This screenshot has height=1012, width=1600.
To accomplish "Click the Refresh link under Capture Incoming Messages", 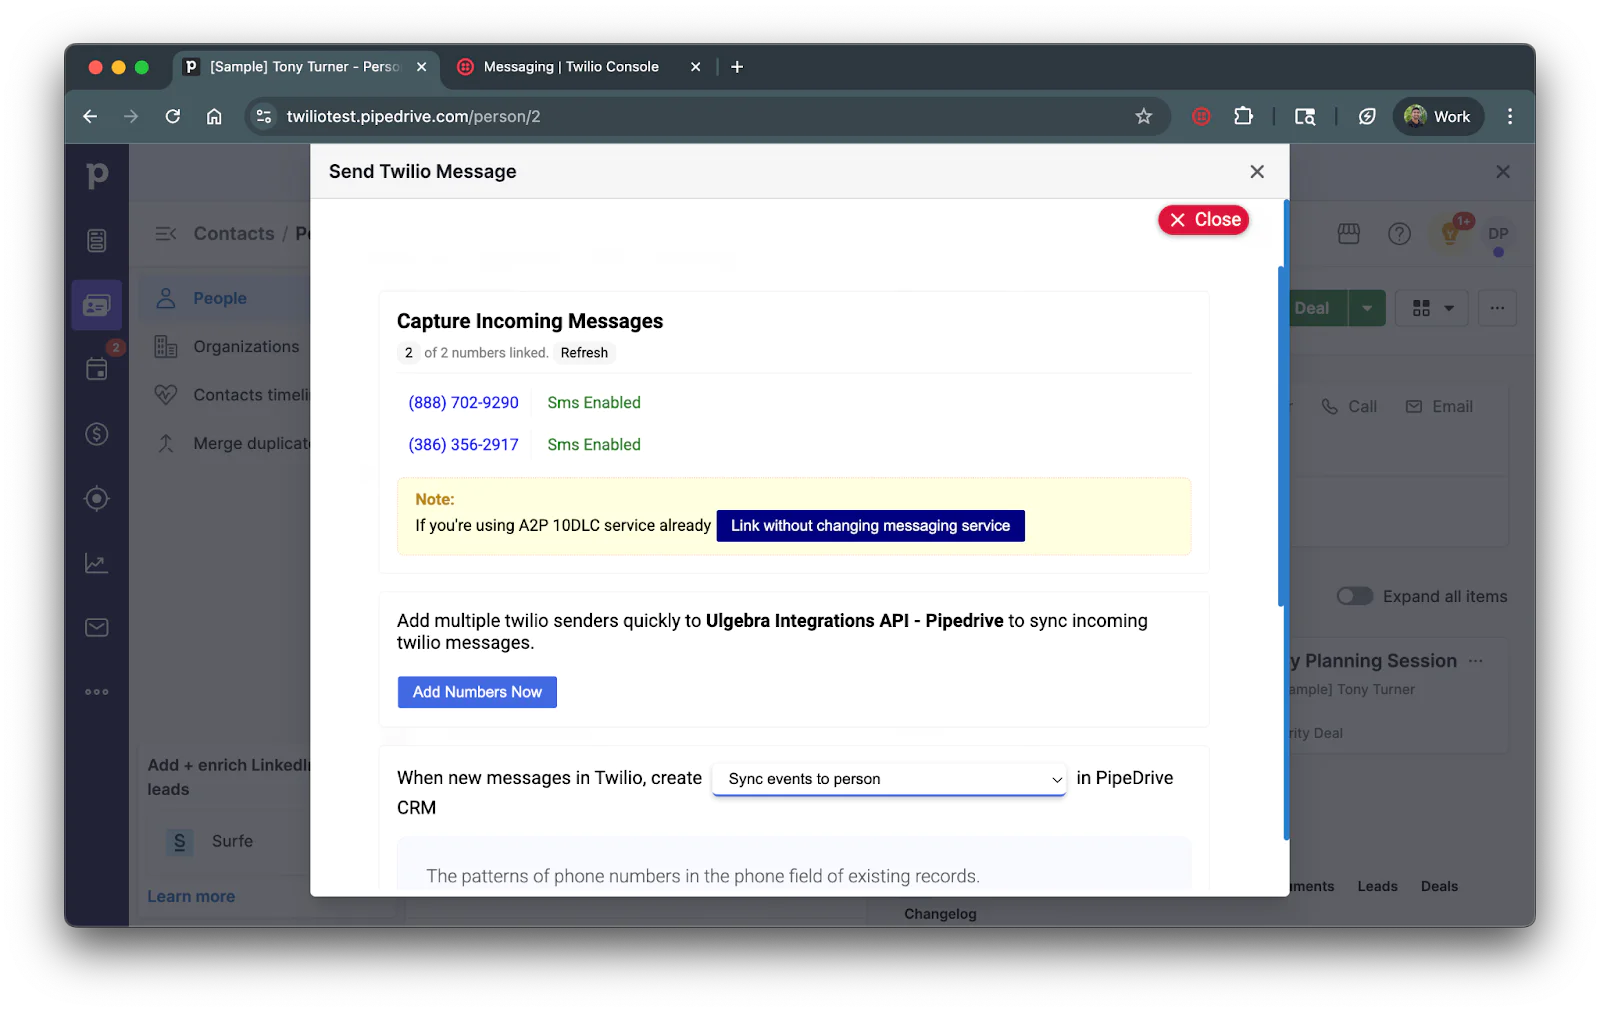I will coord(584,352).
